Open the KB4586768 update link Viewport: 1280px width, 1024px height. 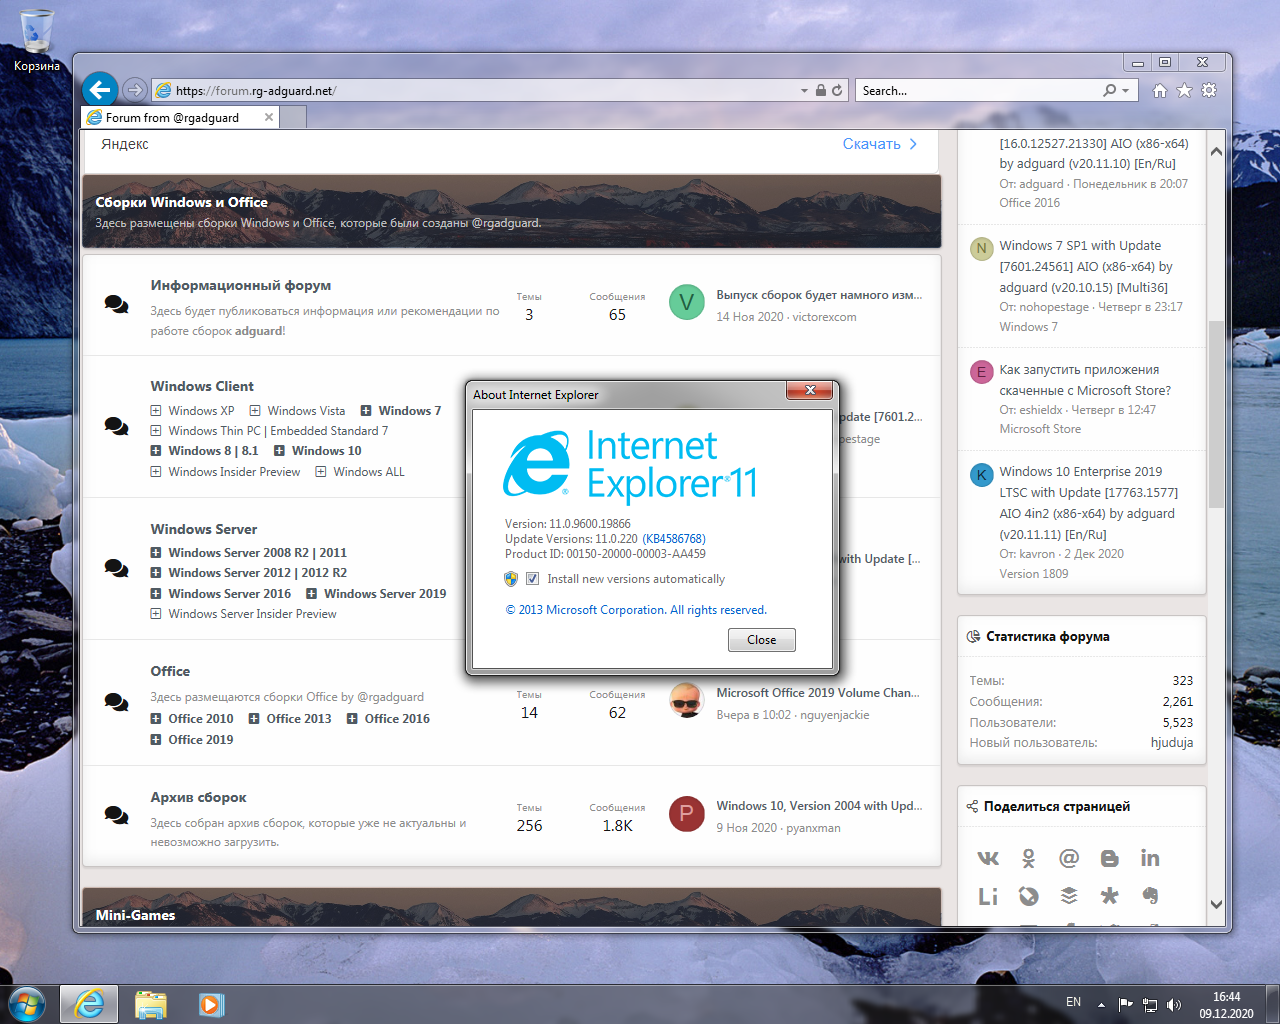674,538
